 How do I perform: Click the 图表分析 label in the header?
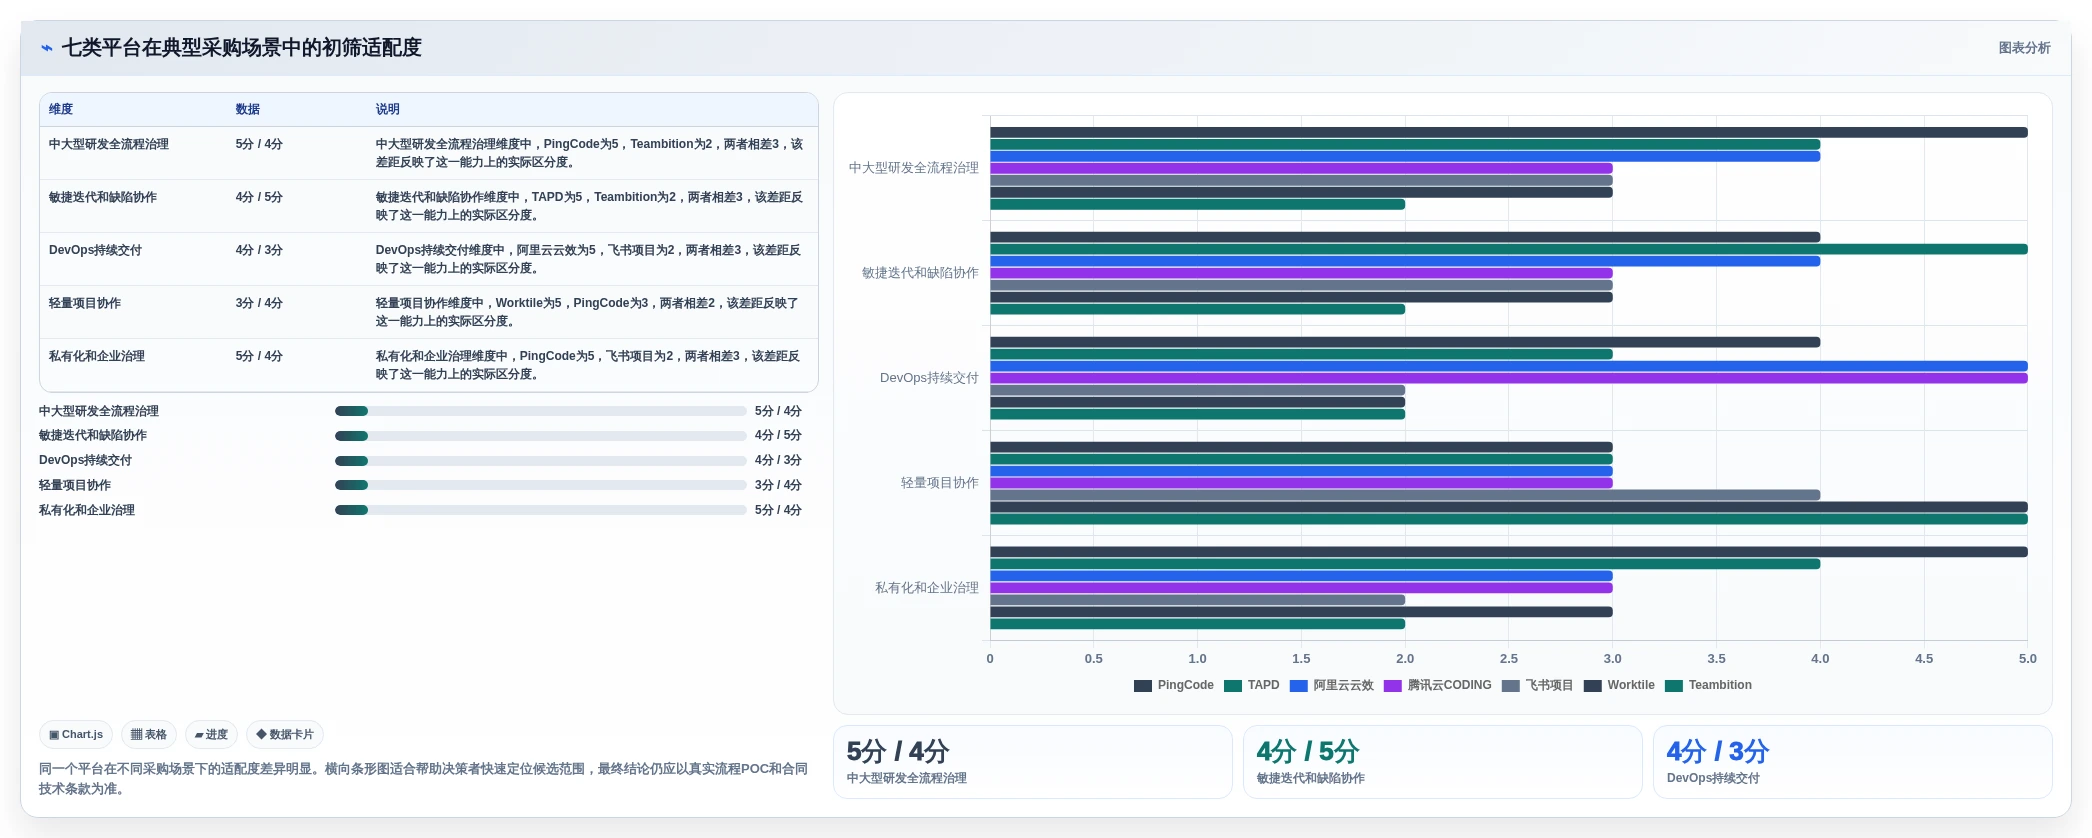2024,48
